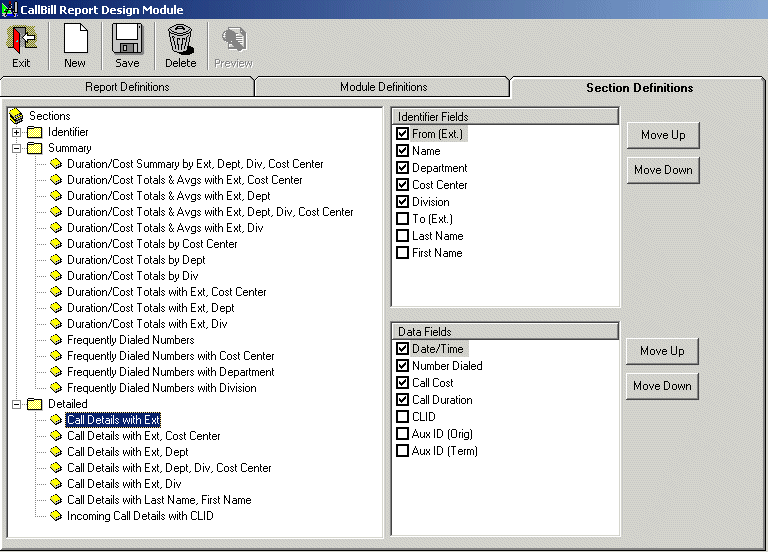Collapse the Summary tree node
Screen dimensions: 768x552
tap(17, 148)
